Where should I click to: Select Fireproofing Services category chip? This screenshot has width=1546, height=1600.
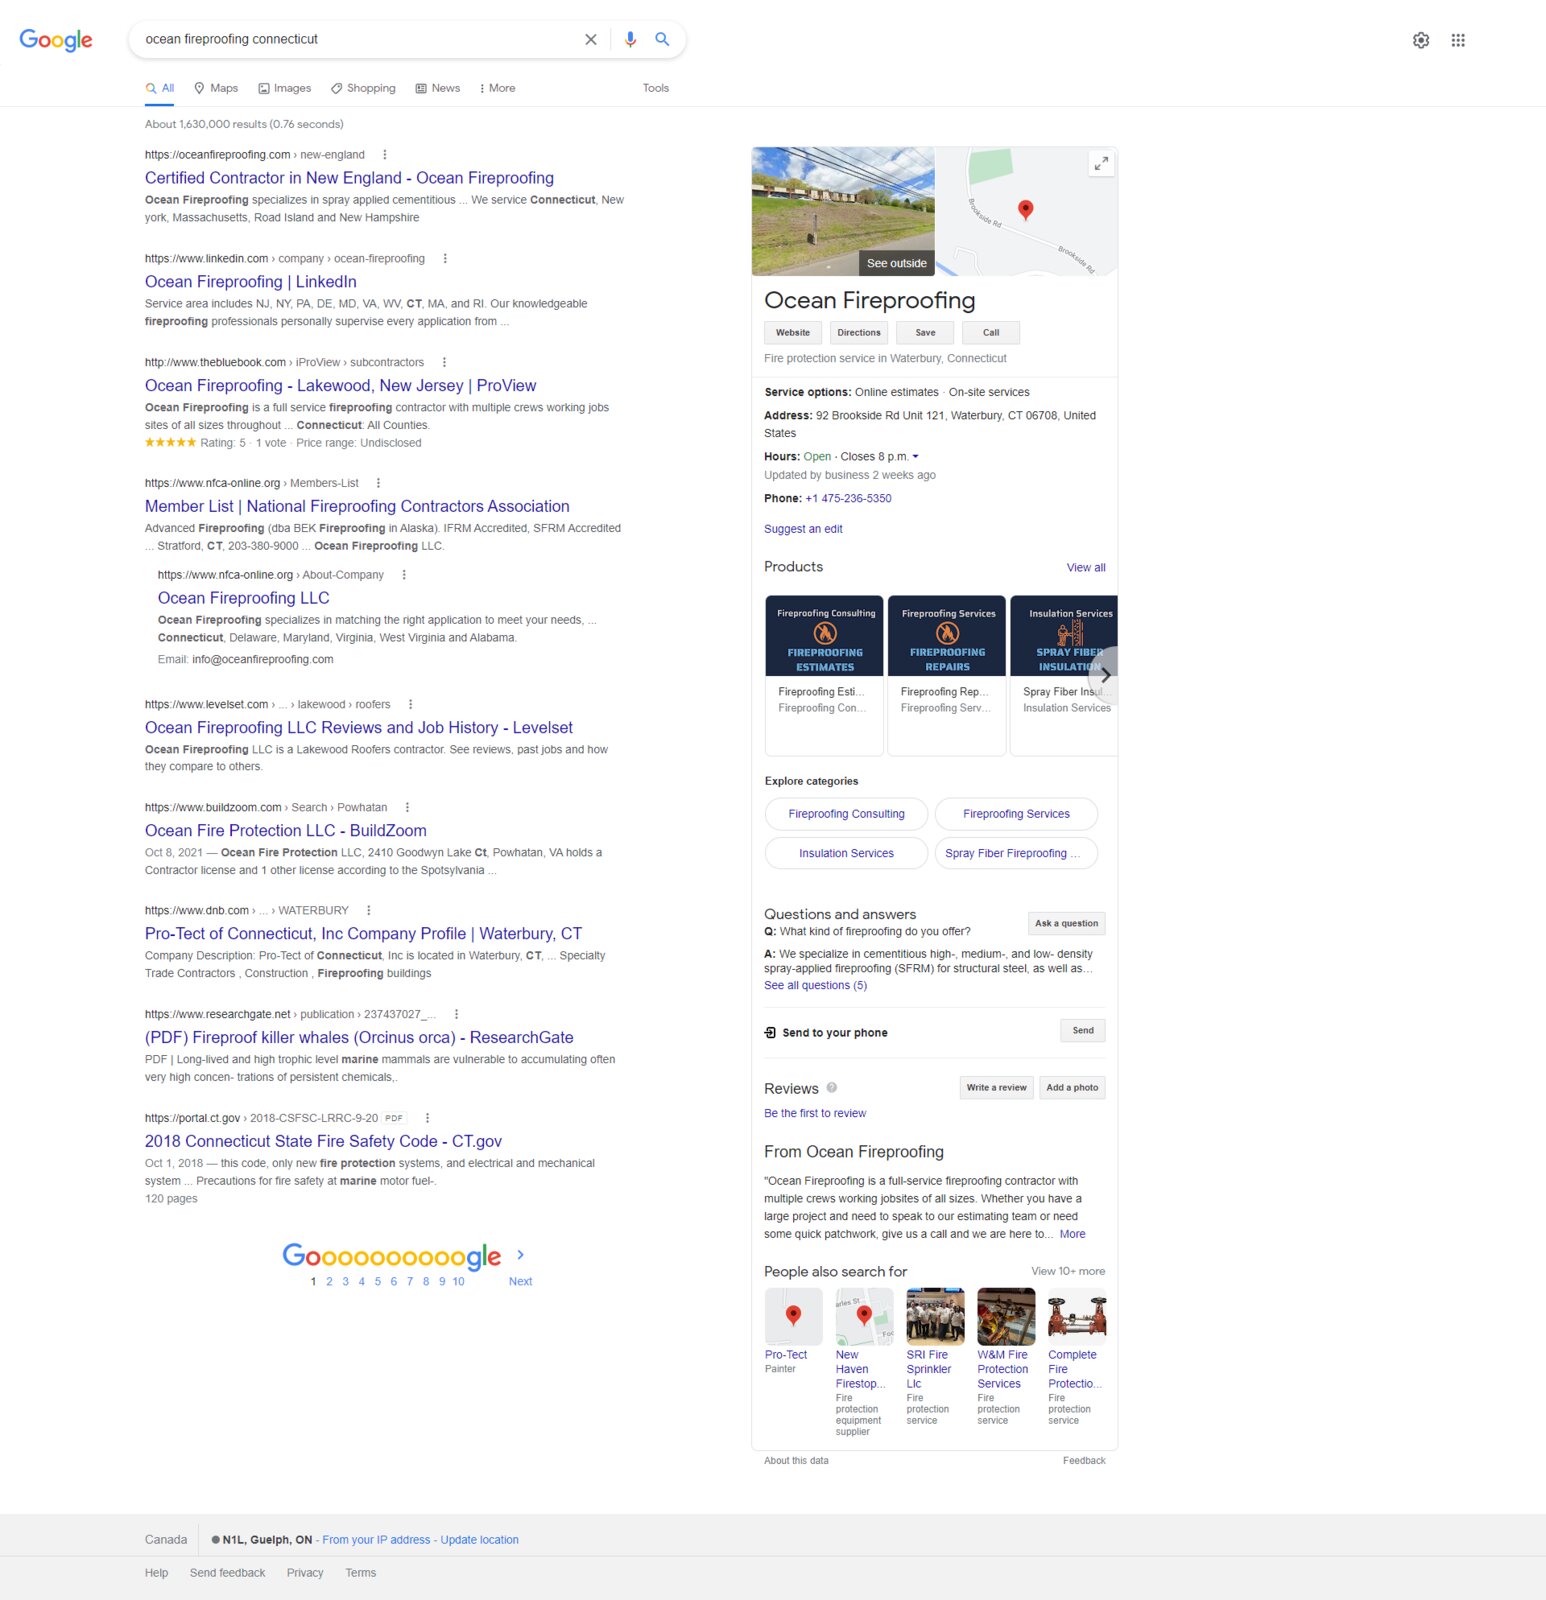[1016, 814]
